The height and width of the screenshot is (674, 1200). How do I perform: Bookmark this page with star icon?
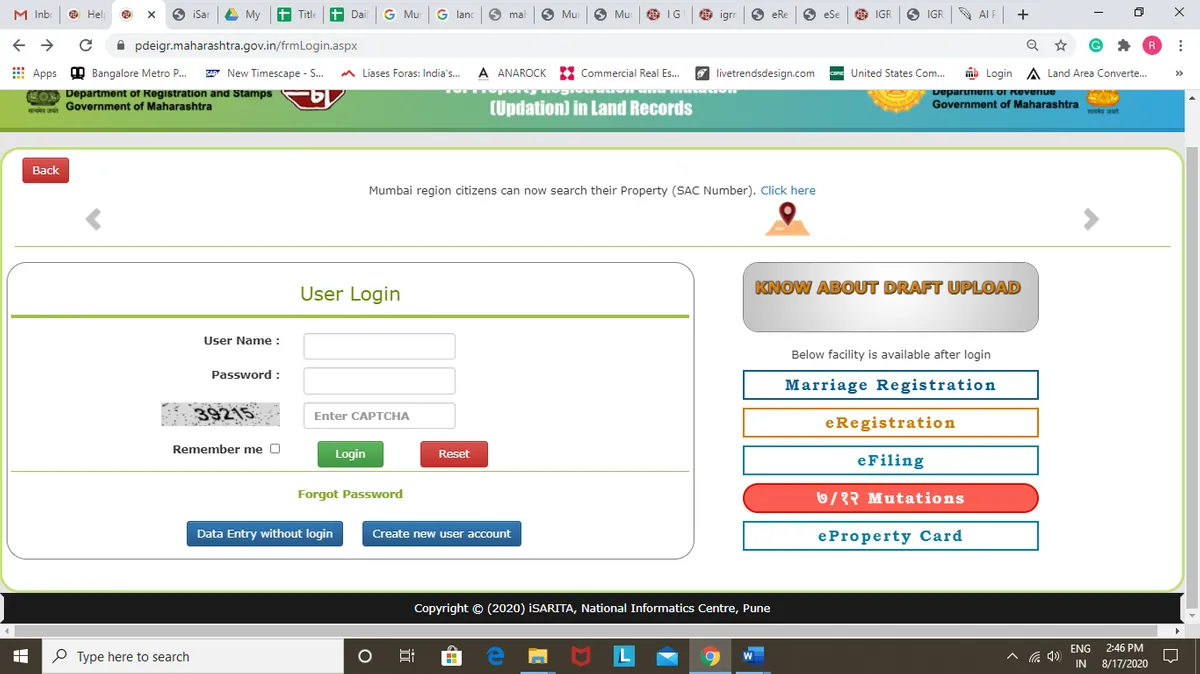click(1060, 46)
